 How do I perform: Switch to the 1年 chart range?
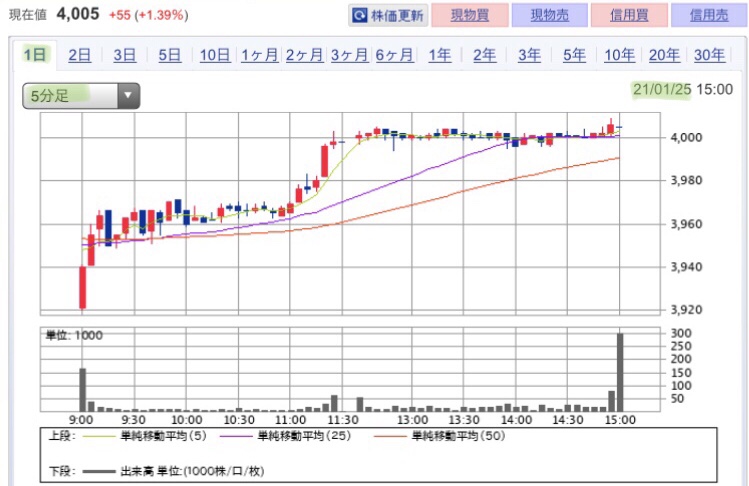pos(439,55)
